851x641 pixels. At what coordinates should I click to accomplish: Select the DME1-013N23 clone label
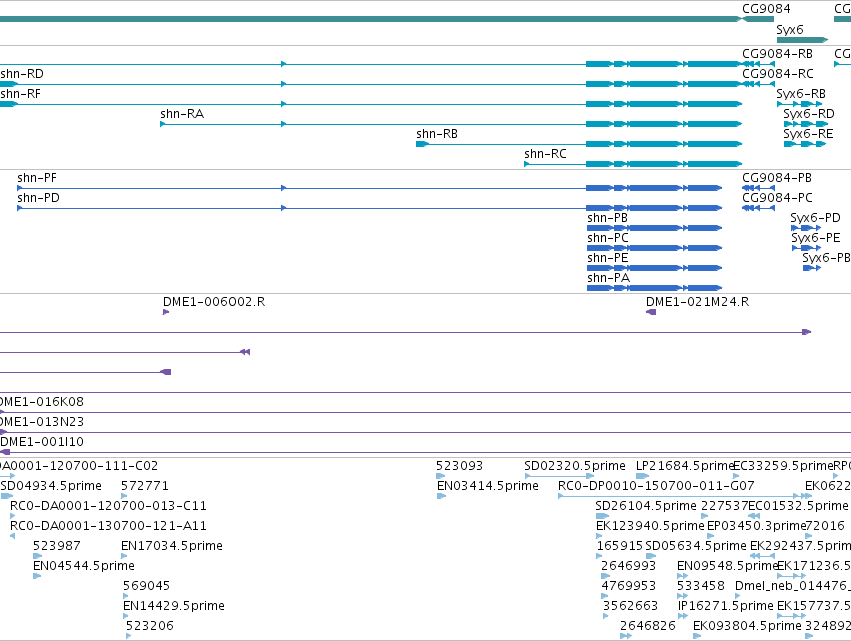click(x=42, y=422)
